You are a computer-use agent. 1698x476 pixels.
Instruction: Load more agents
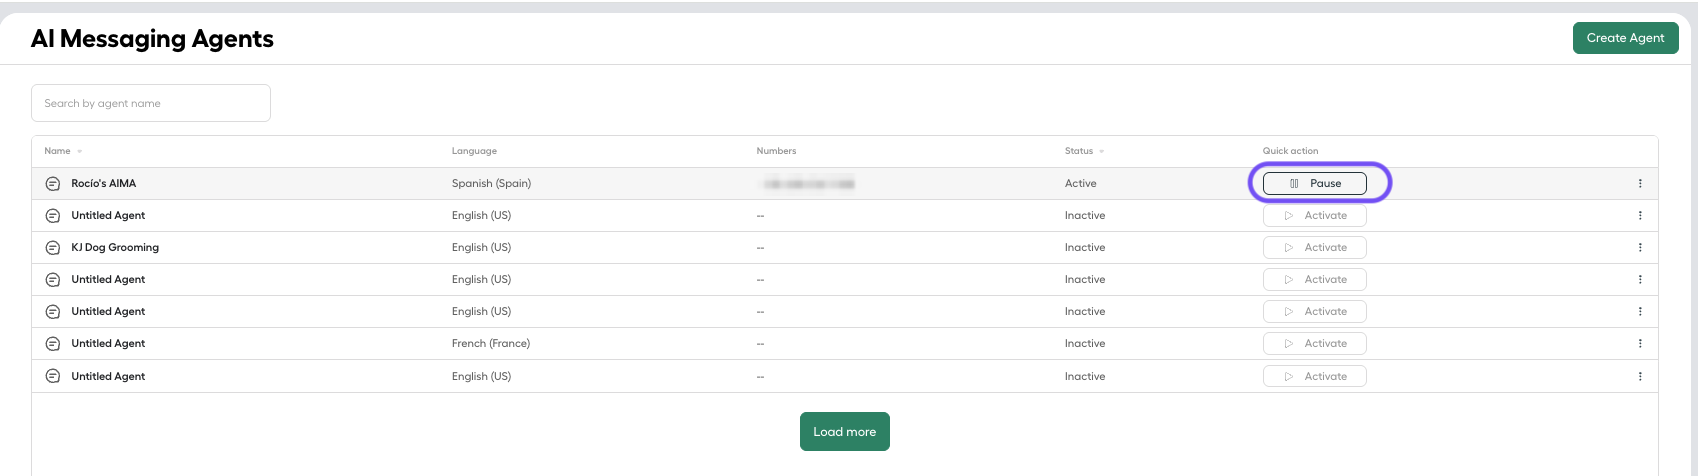click(x=844, y=432)
